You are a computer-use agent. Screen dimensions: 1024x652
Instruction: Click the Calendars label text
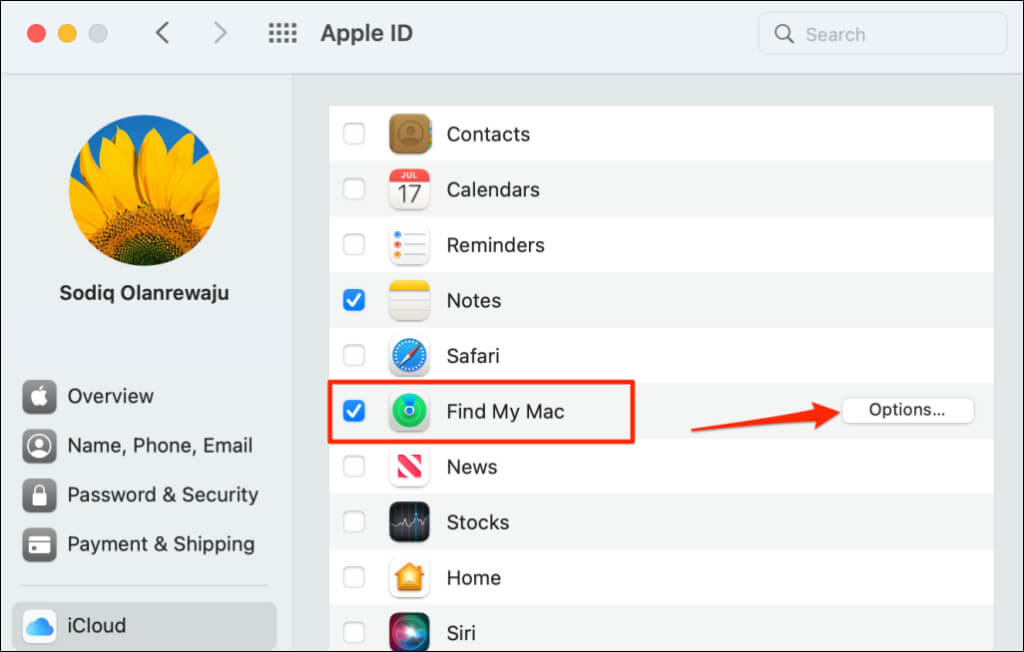pos(493,189)
